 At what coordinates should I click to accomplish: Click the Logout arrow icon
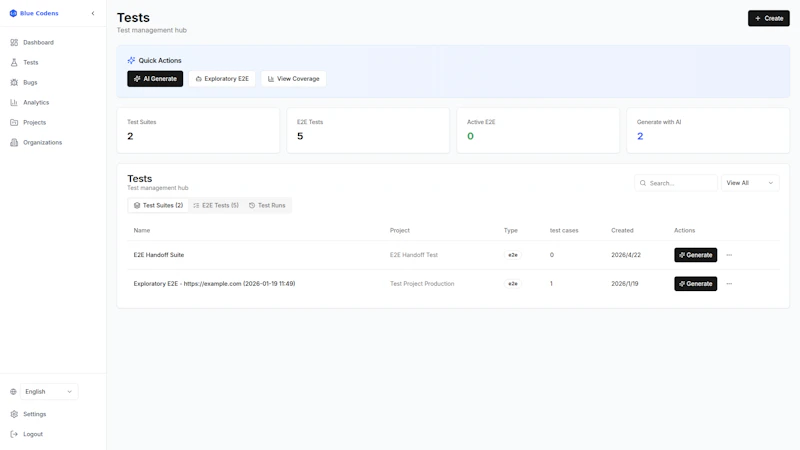point(14,434)
